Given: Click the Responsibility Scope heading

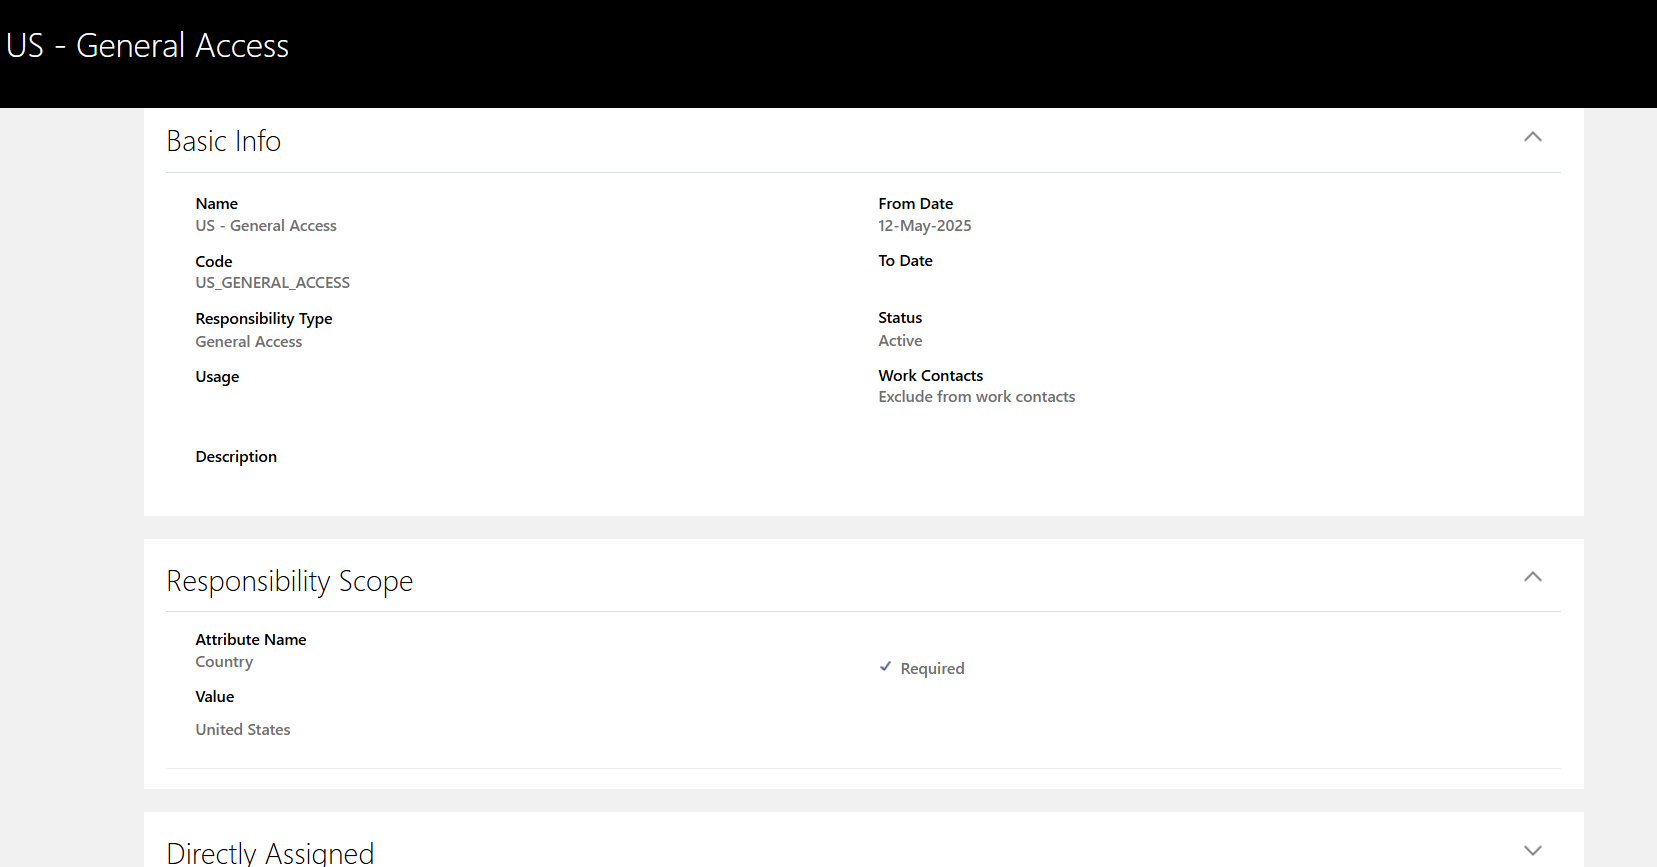Looking at the screenshot, I should point(290,581).
